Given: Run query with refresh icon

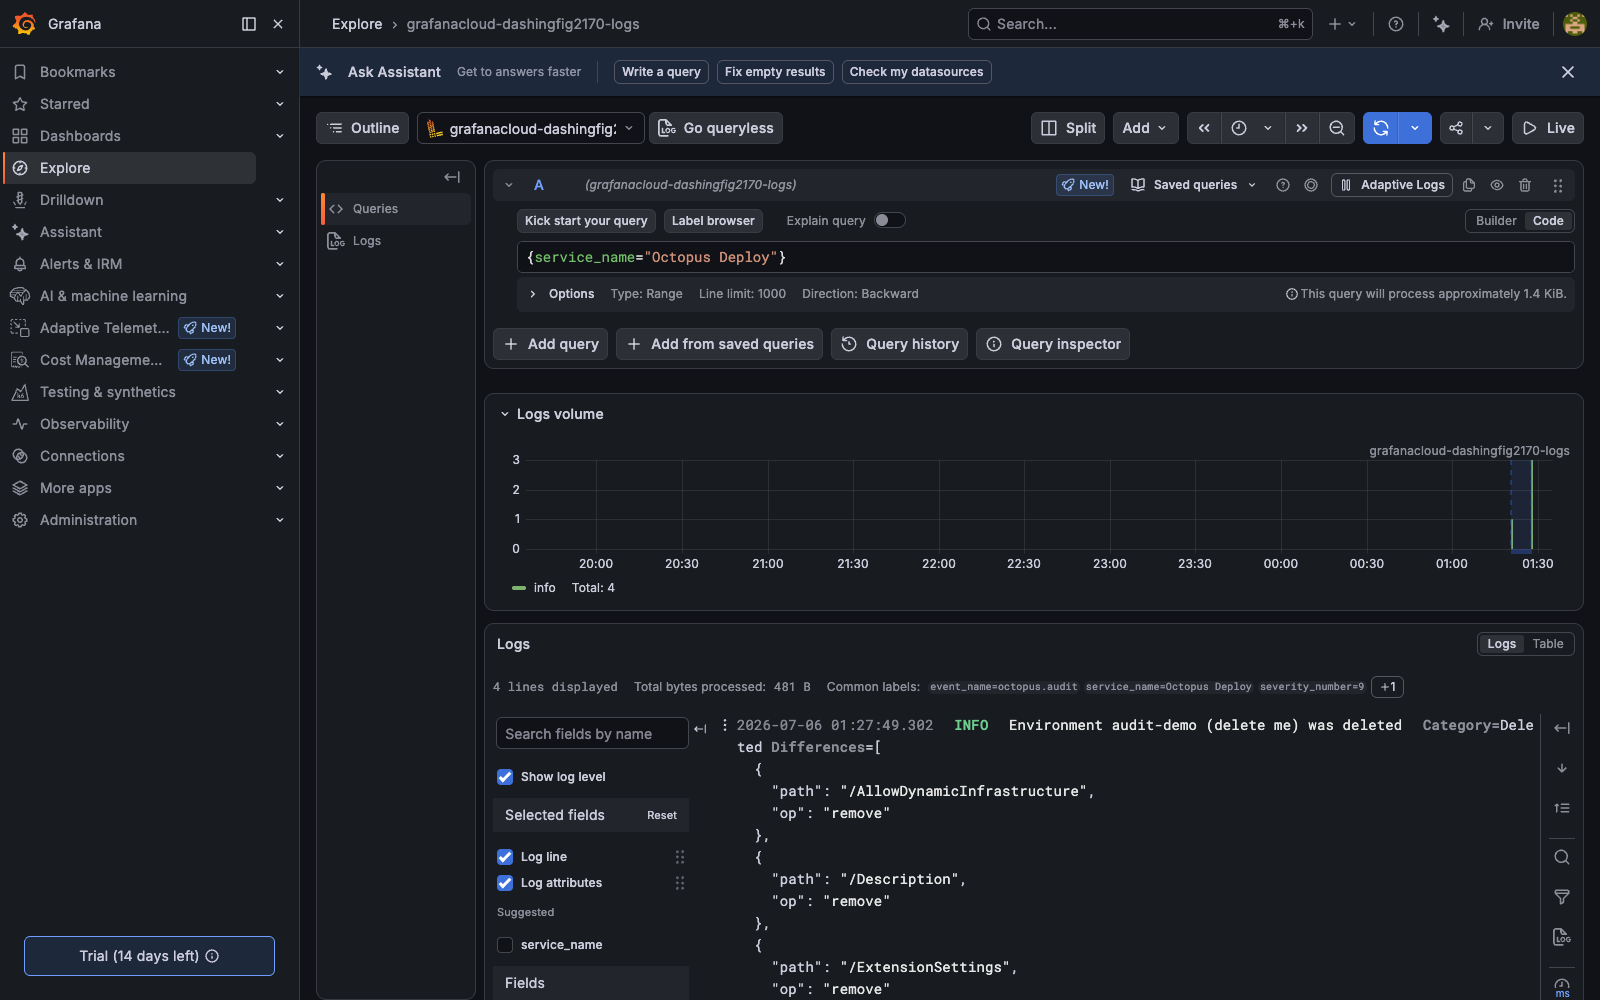Looking at the screenshot, I should (x=1381, y=128).
